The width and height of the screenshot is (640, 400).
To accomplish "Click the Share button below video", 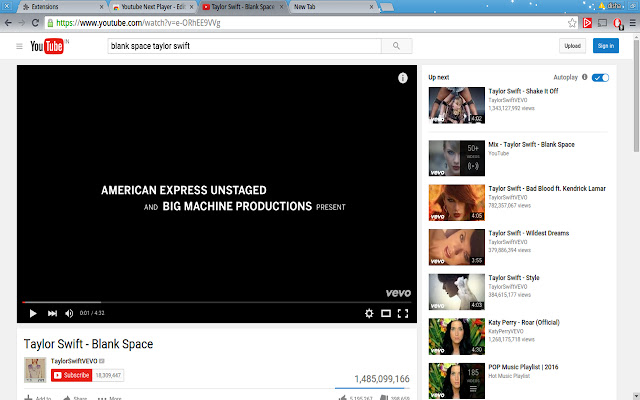I will (75, 398).
